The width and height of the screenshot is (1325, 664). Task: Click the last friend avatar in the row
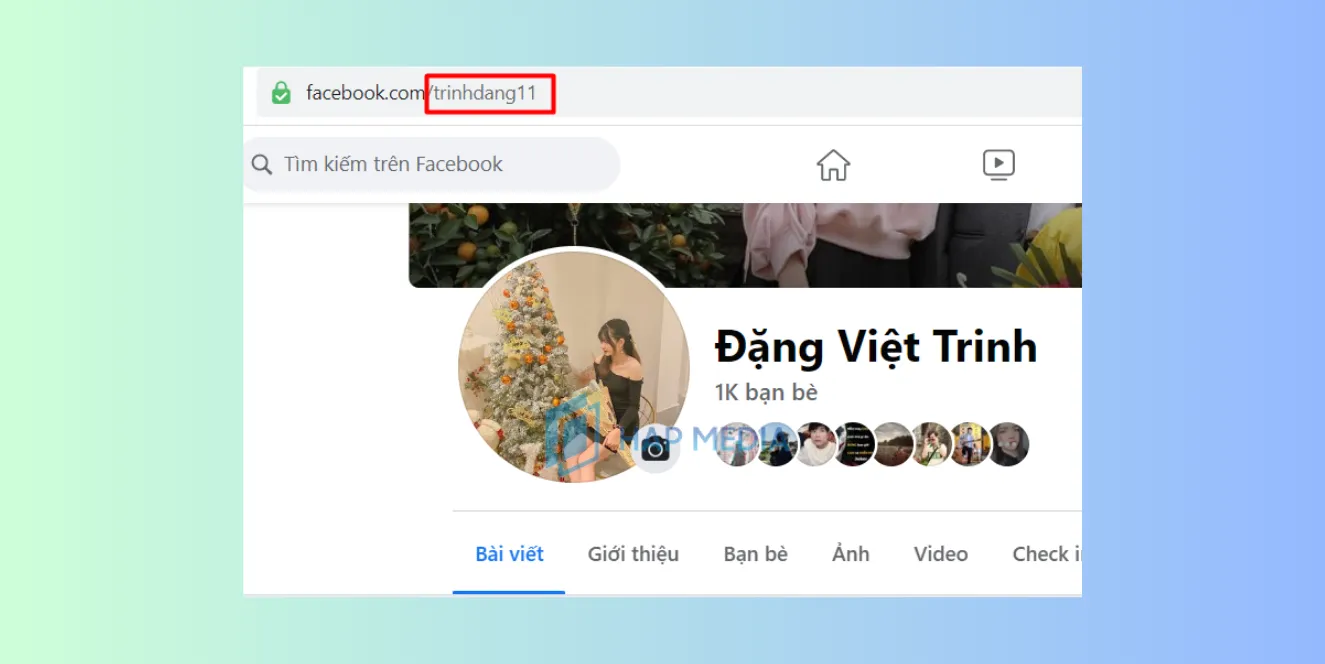(x=1009, y=444)
